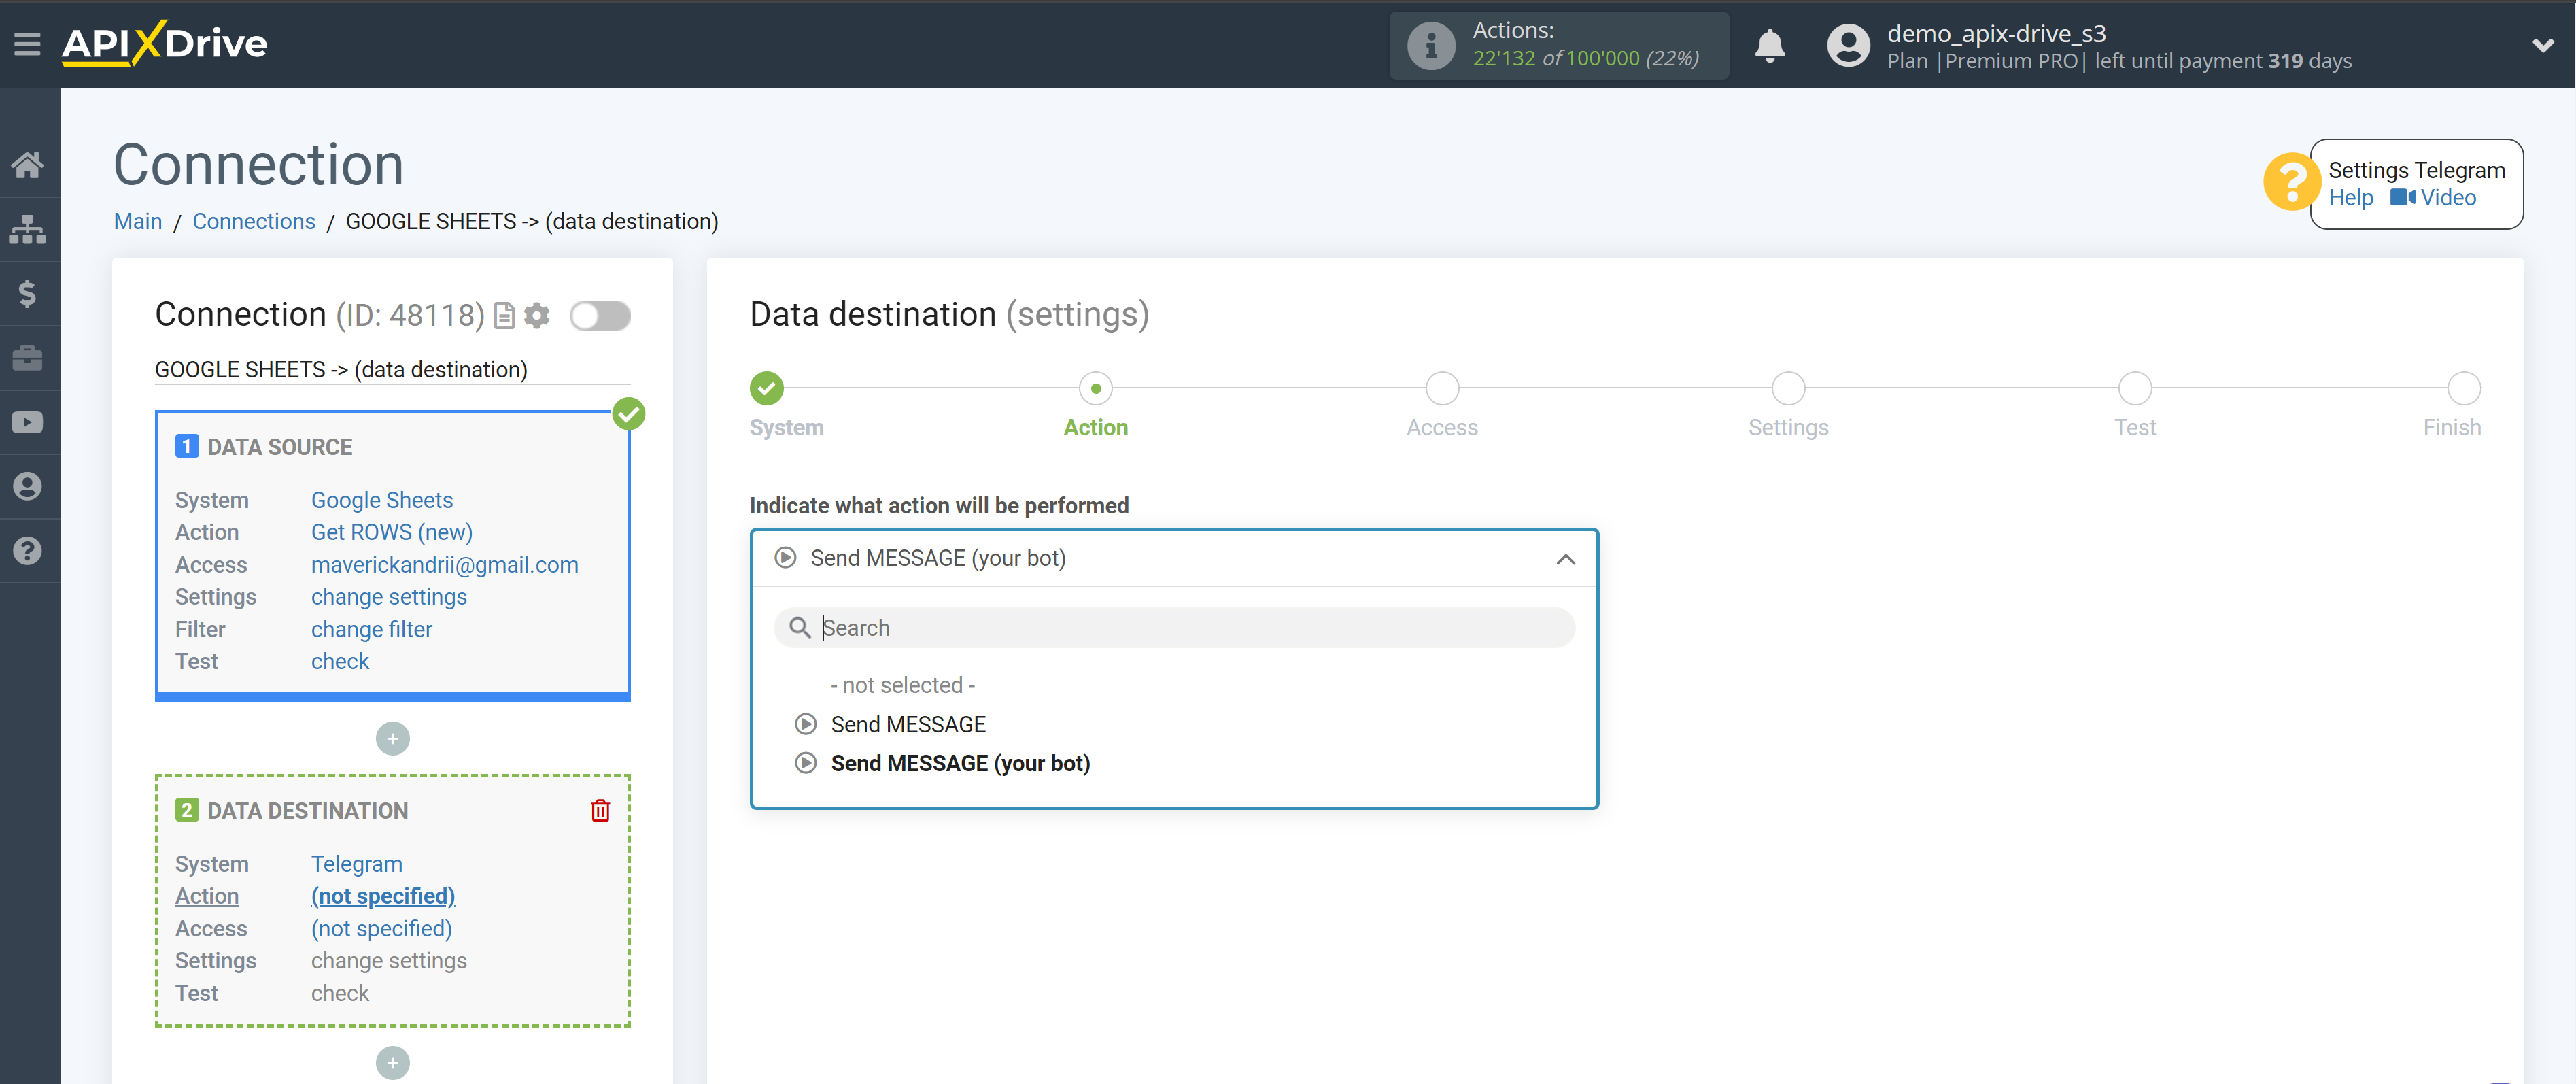Open the hamburger menu
This screenshot has width=2576, height=1084.
point(27,44)
